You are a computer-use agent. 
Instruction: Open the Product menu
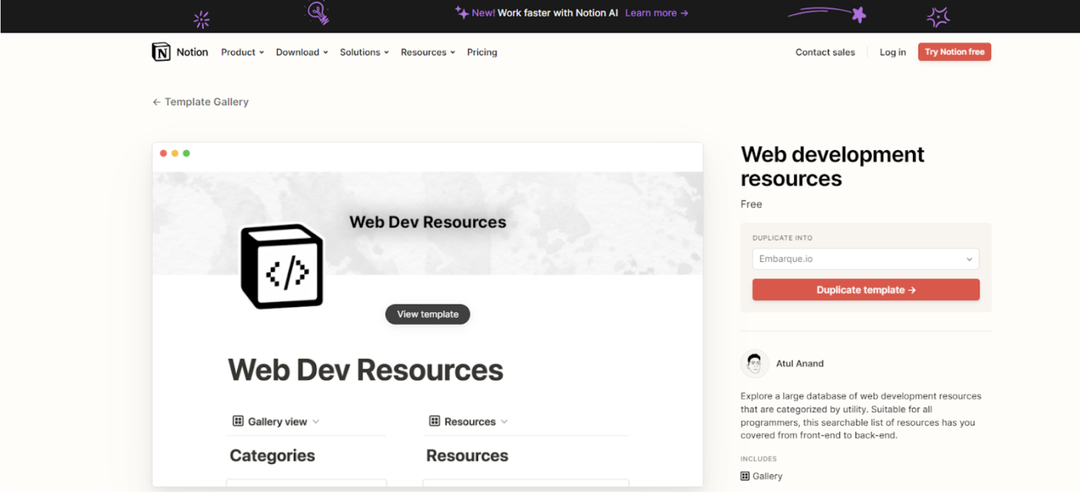tap(242, 52)
